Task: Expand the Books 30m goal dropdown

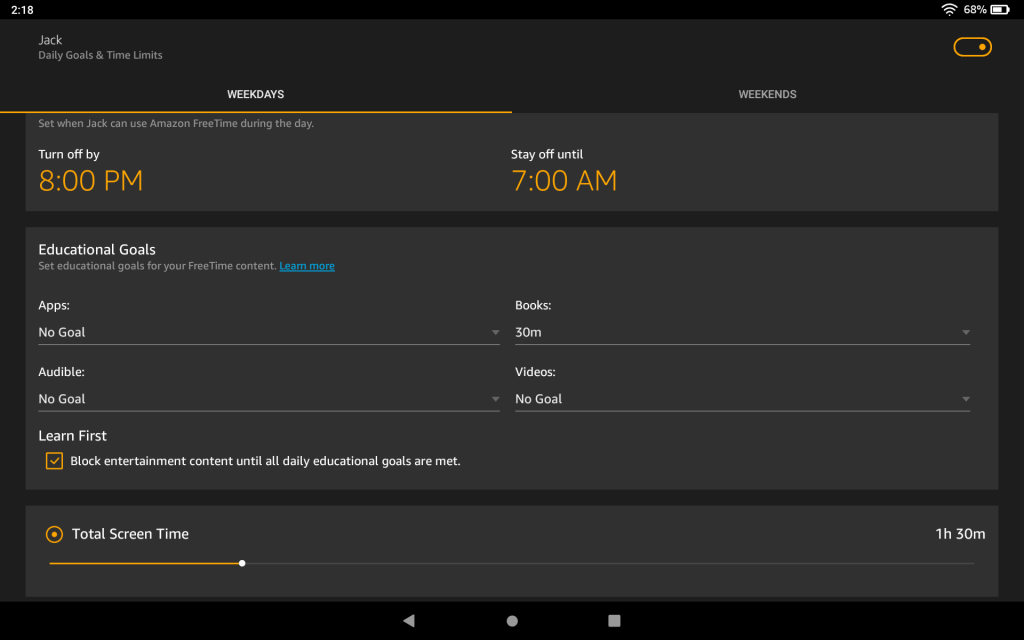Action: click(742, 332)
